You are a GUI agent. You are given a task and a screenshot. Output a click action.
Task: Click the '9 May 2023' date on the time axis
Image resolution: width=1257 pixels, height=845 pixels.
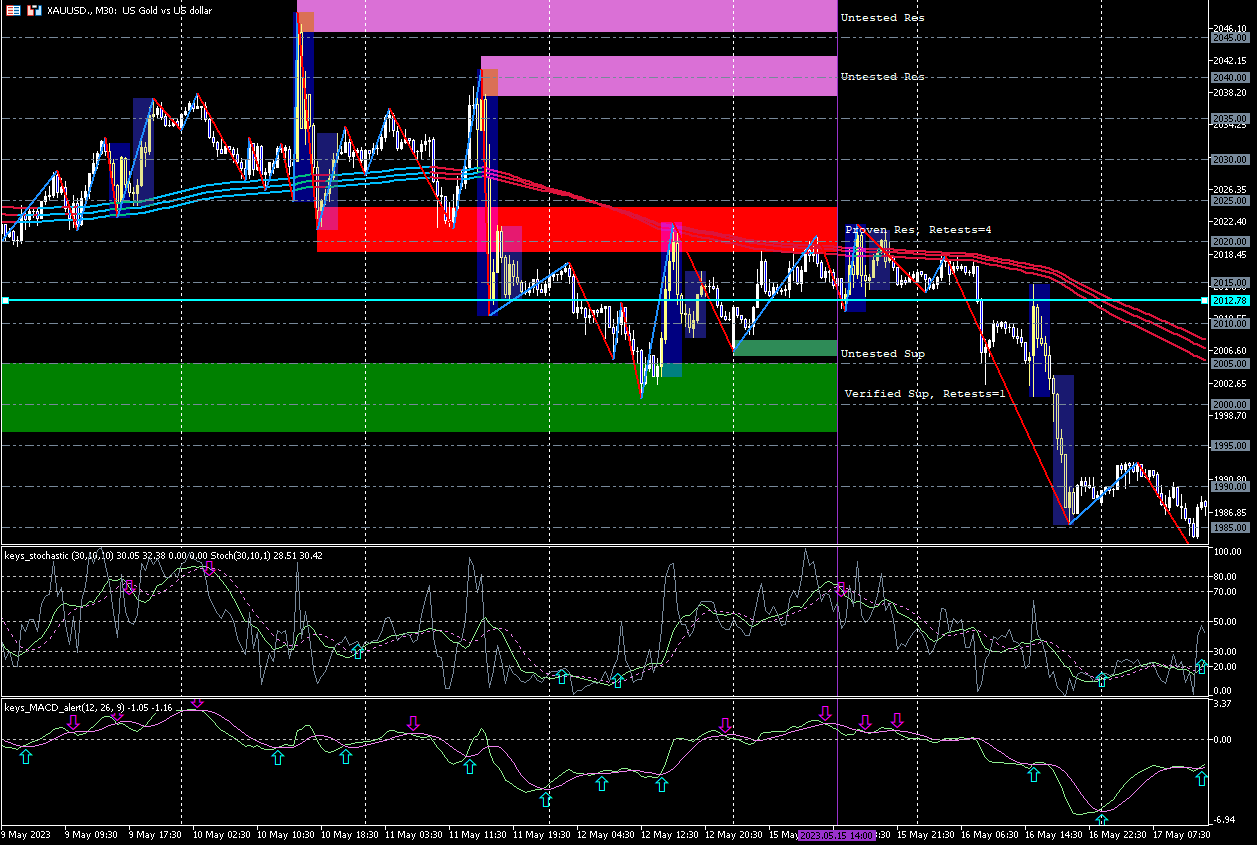pyautogui.click(x=26, y=834)
